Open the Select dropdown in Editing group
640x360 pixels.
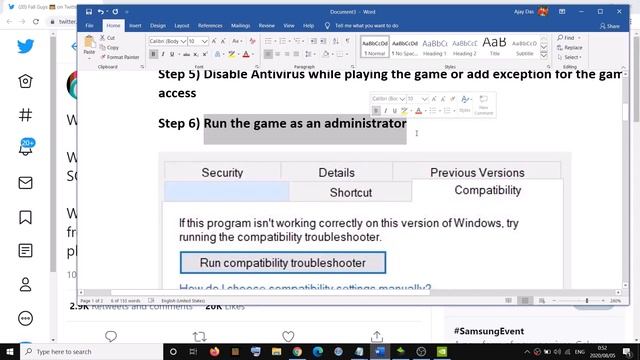pyautogui.click(x=569, y=57)
